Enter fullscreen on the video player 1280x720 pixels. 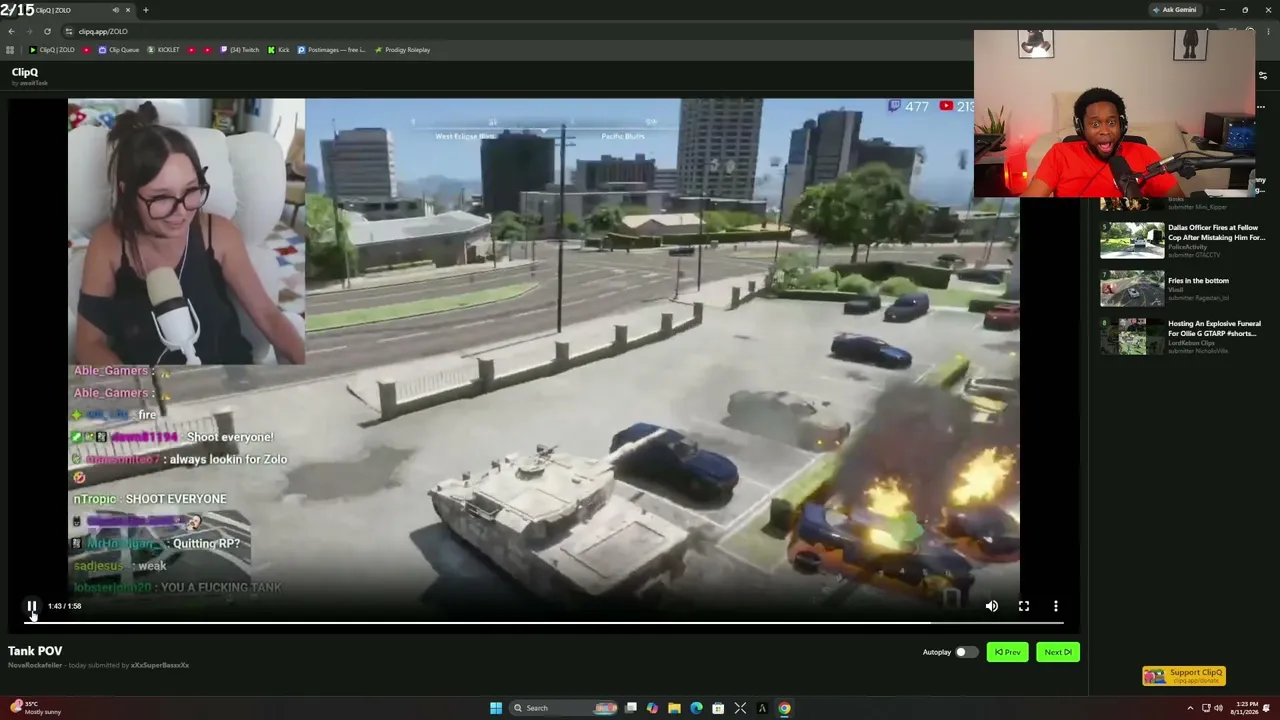pyautogui.click(x=1023, y=606)
